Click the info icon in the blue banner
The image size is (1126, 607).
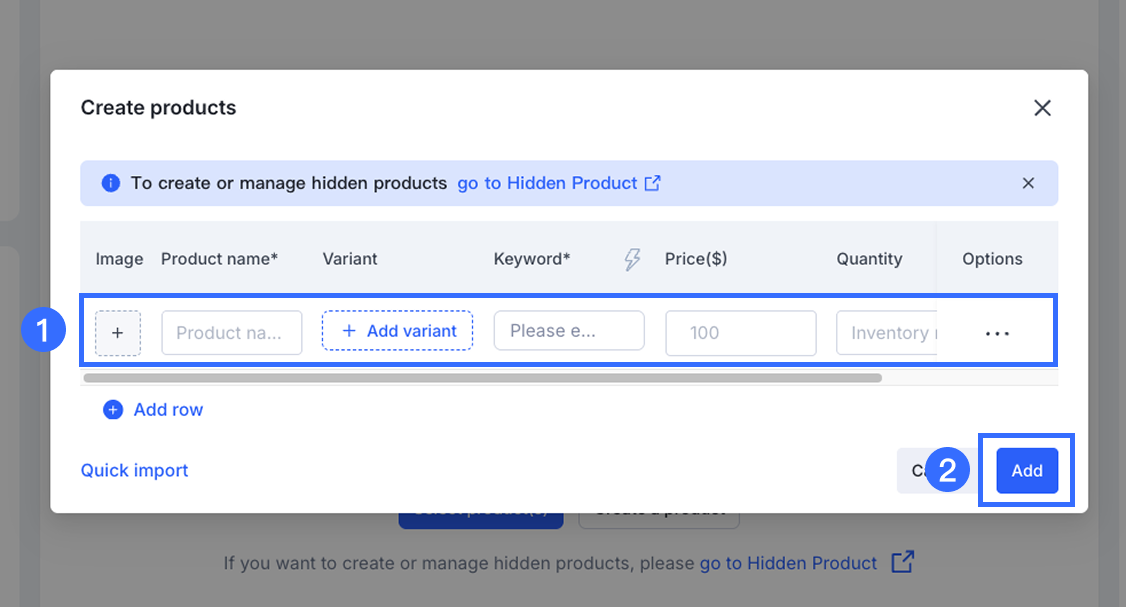tap(110, 183)
